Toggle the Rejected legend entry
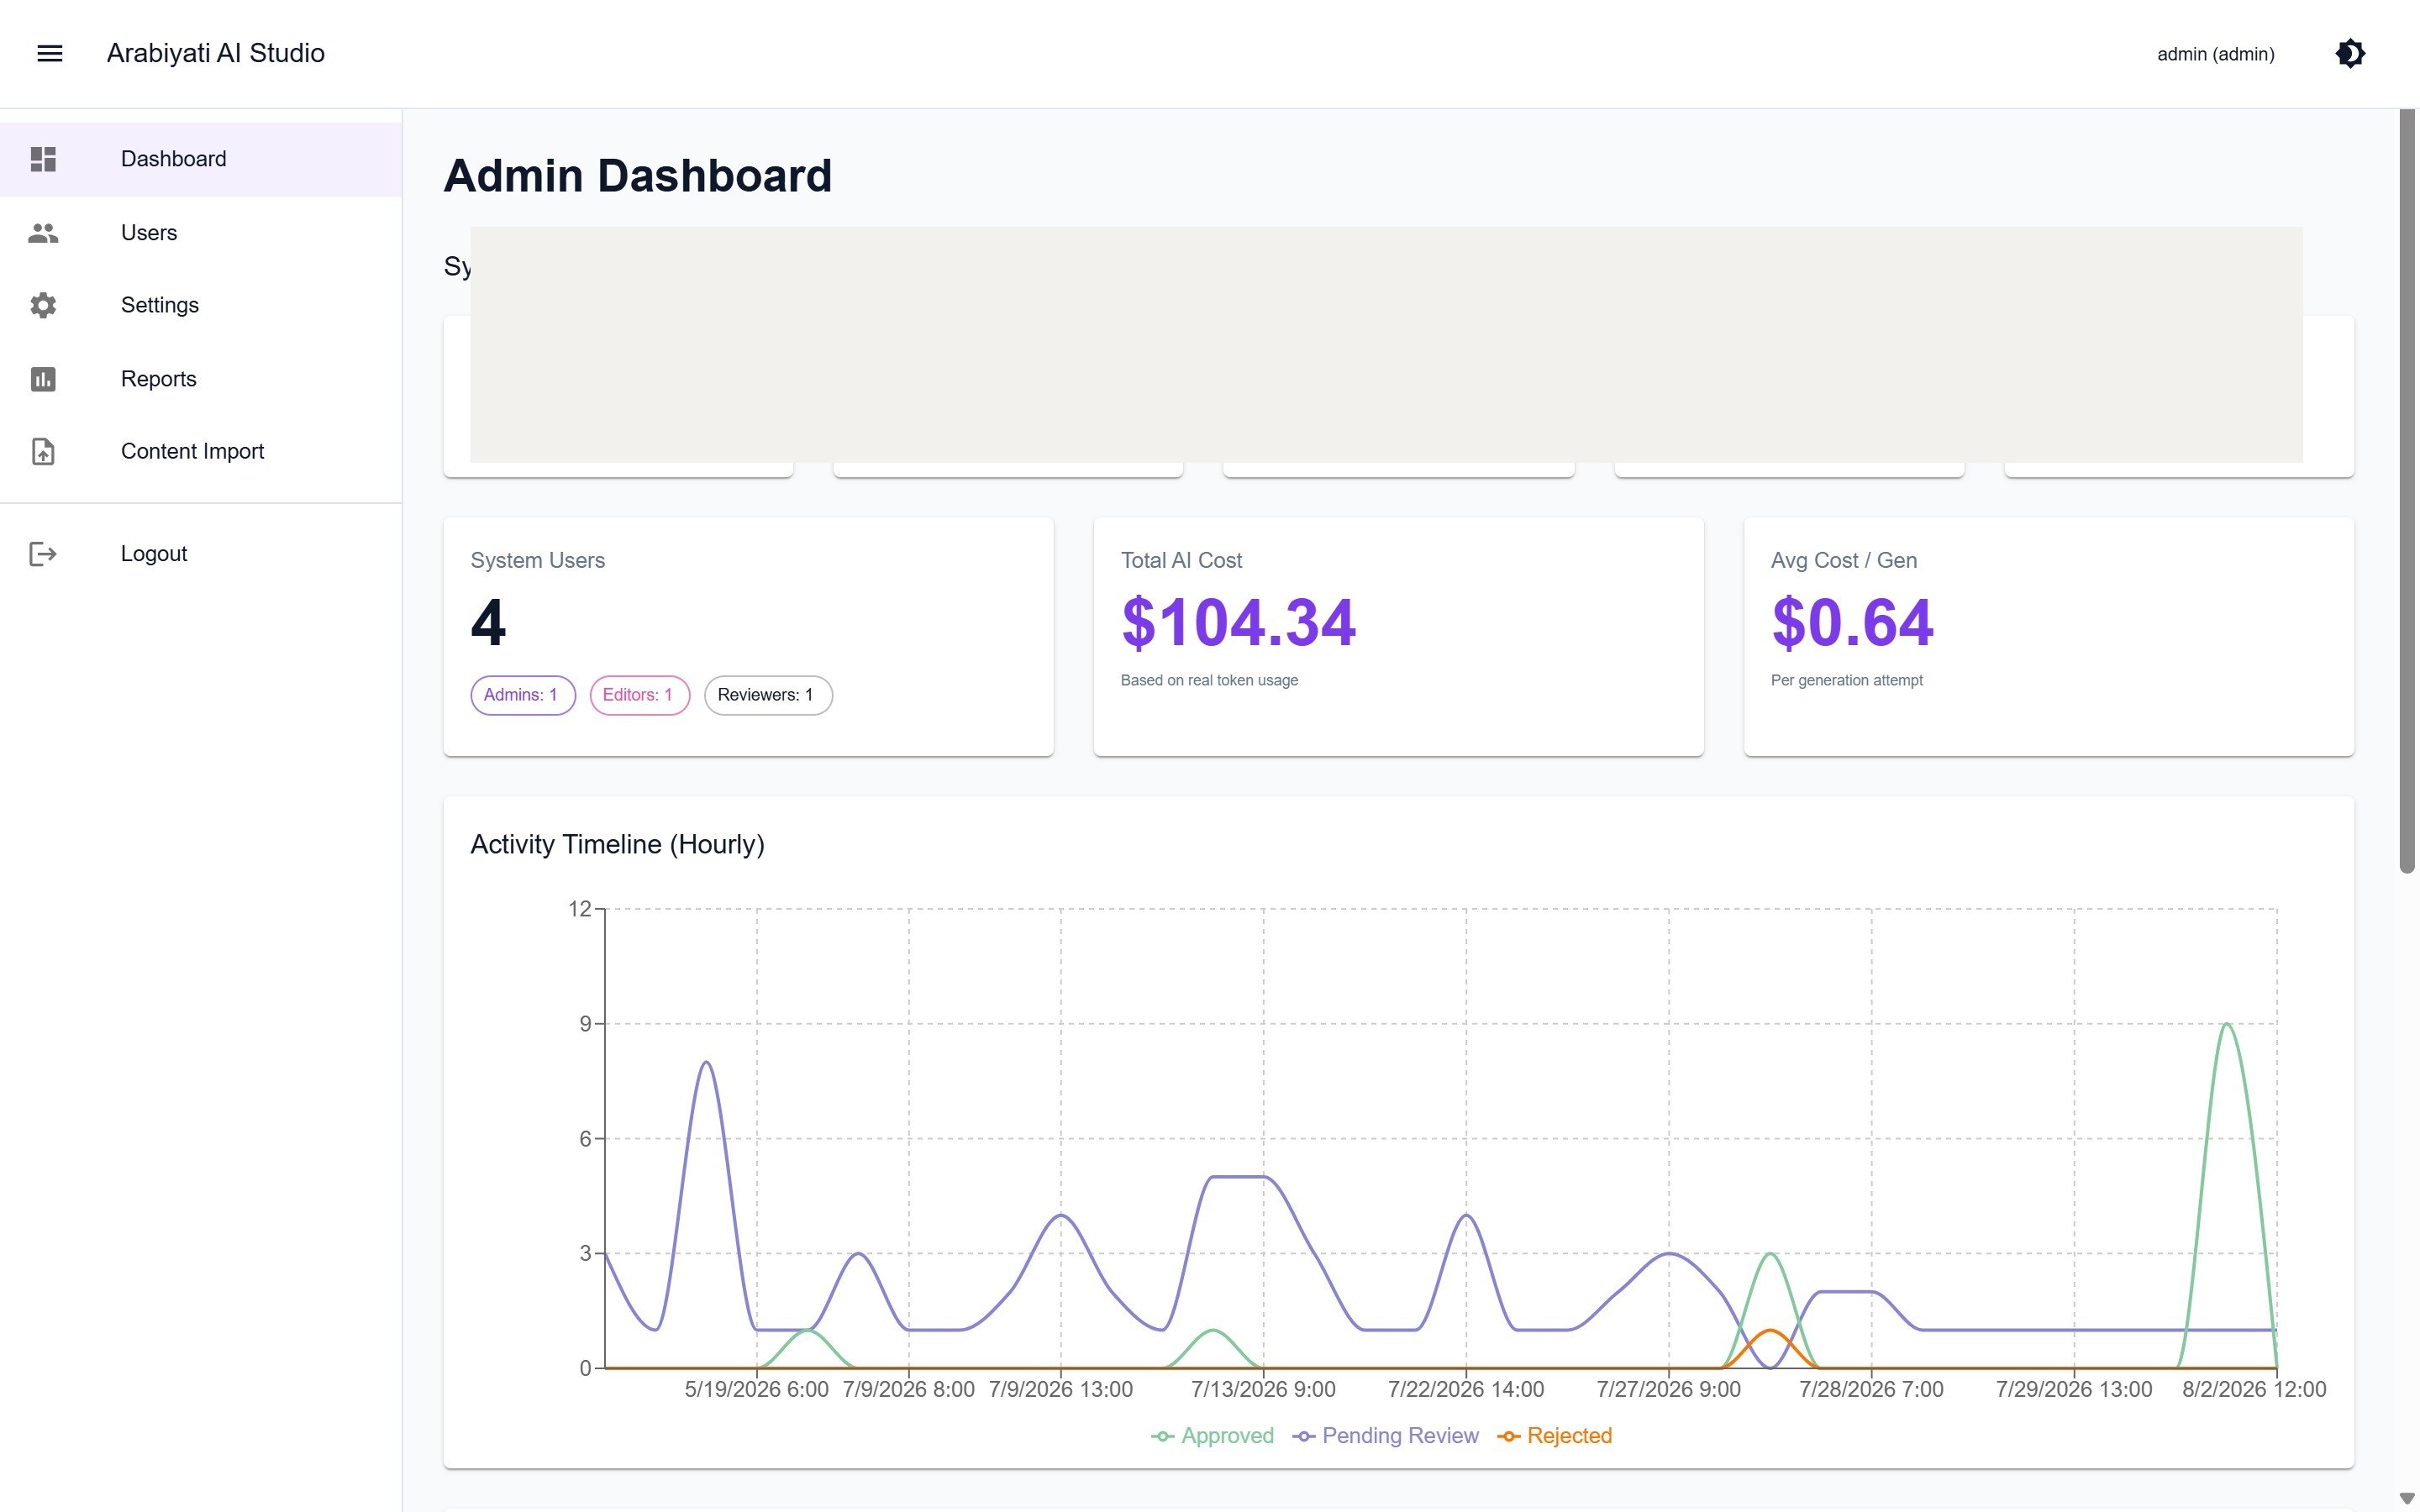 point(1555,1436)
